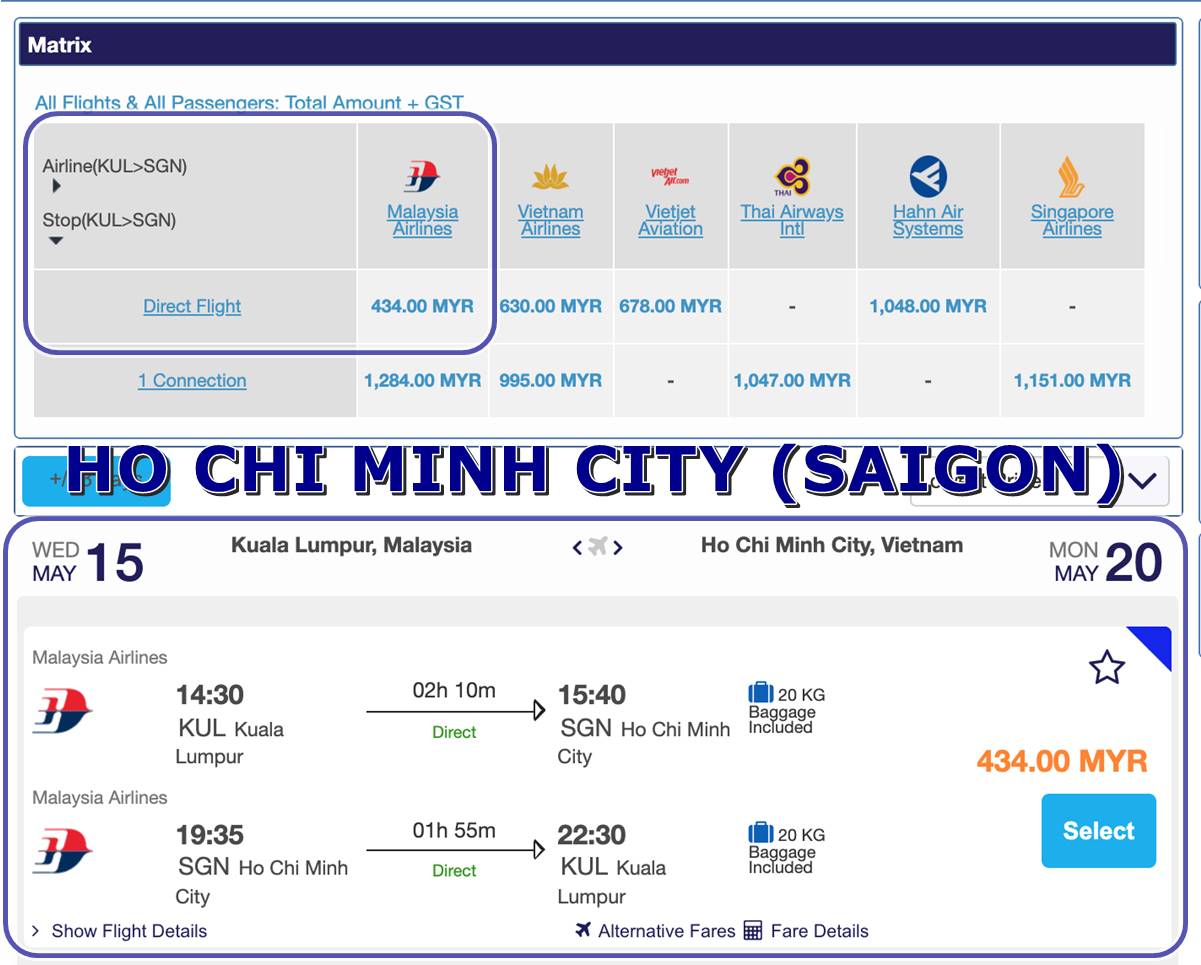Collapse Stop(KUL>SGN) arrow in matrix

tap(56, 240)
